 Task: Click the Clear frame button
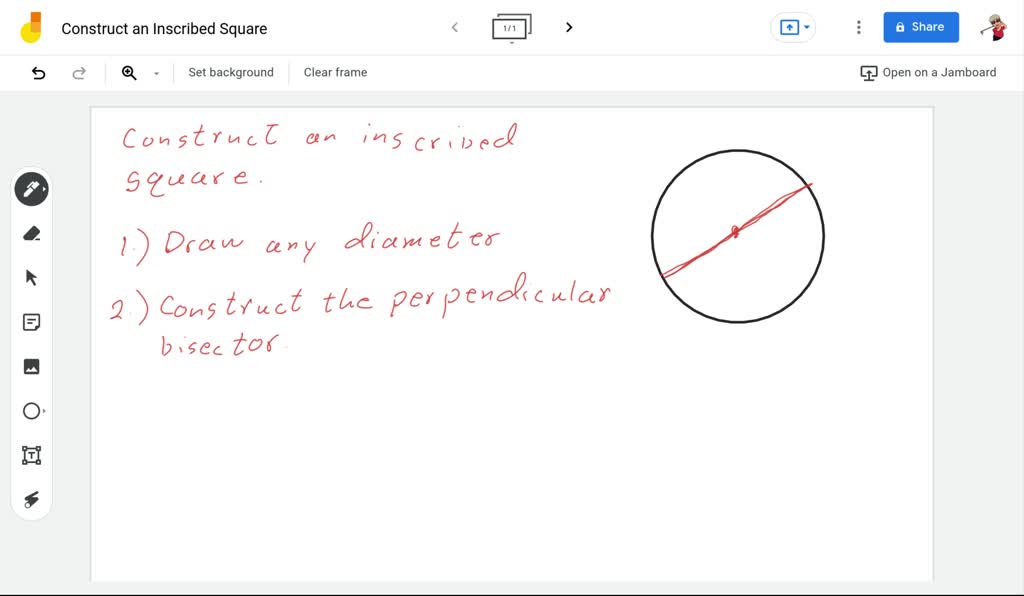[334, 72]
